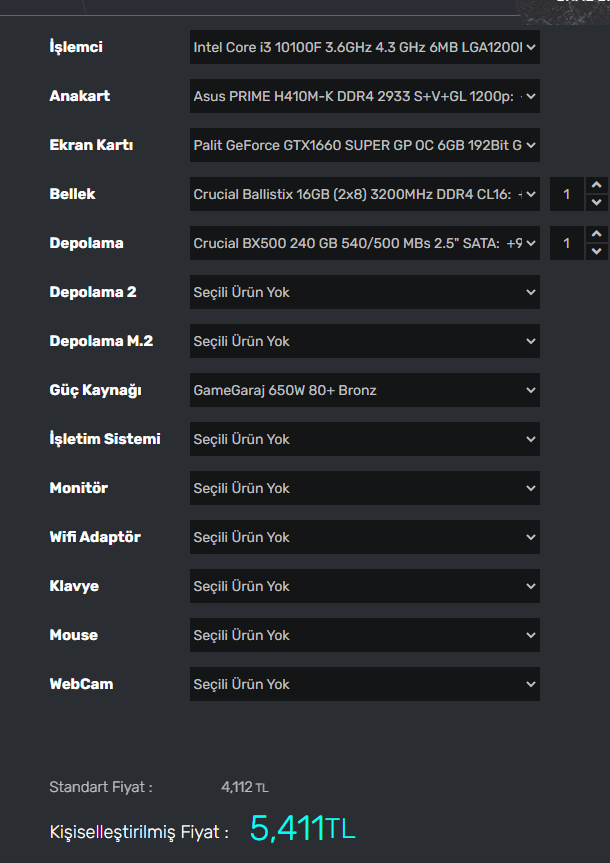Screen dimensions: 610x863
Task: Open the İşlemci processor dropdown
Action: coord(364,47)
